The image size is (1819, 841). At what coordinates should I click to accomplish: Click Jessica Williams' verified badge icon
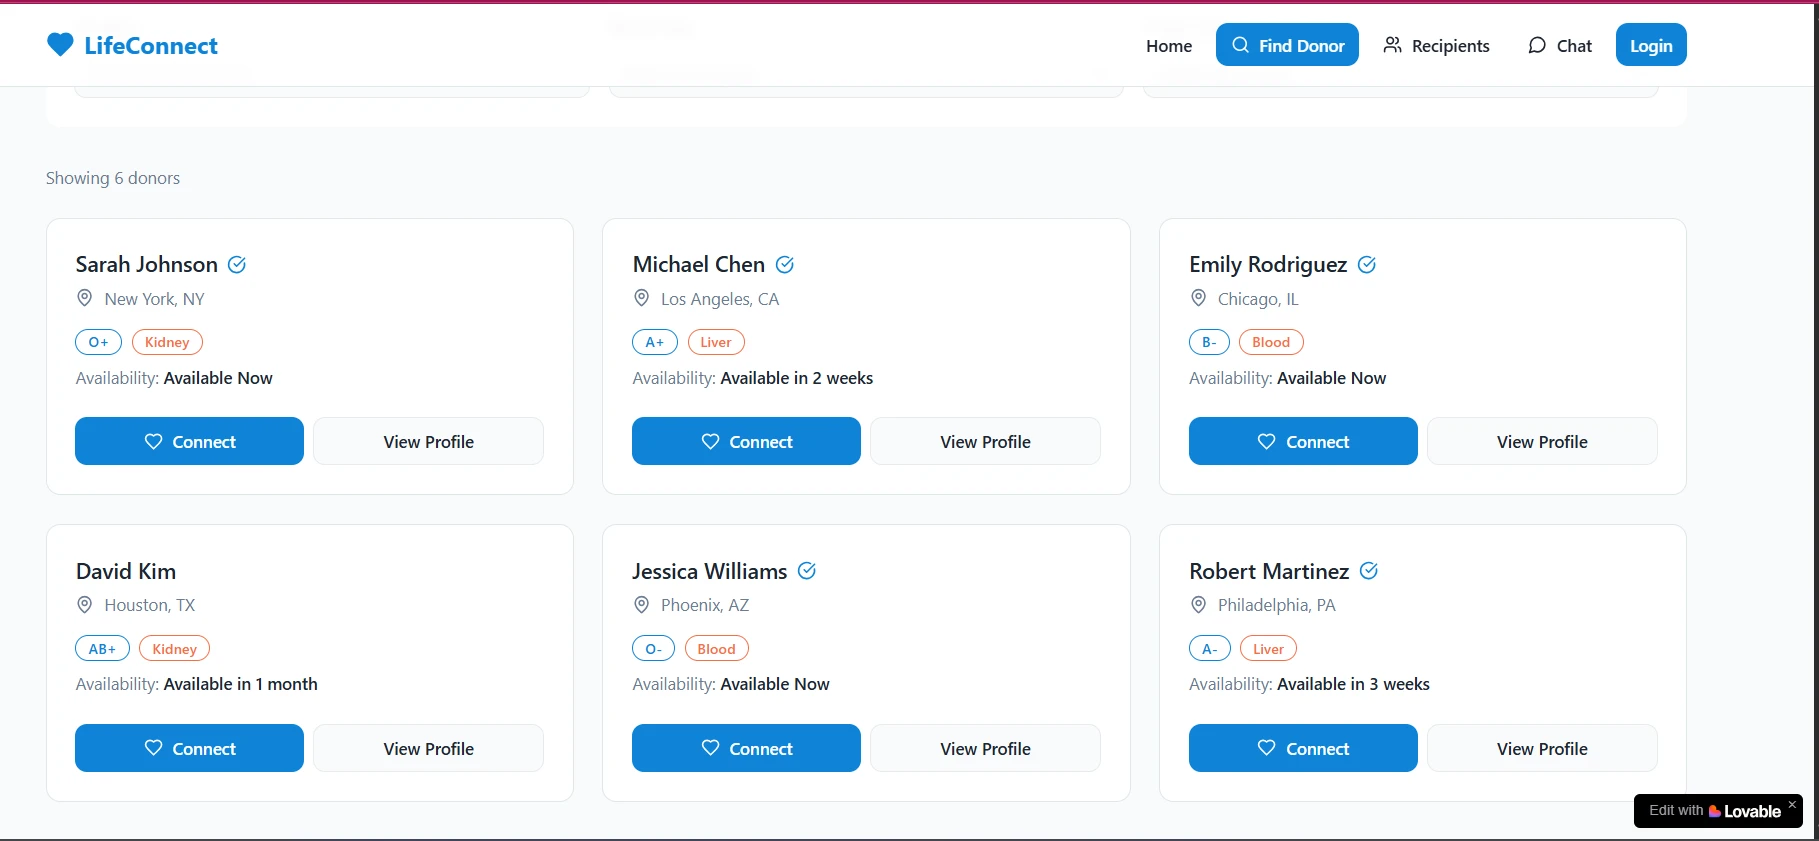coord(807,571)
